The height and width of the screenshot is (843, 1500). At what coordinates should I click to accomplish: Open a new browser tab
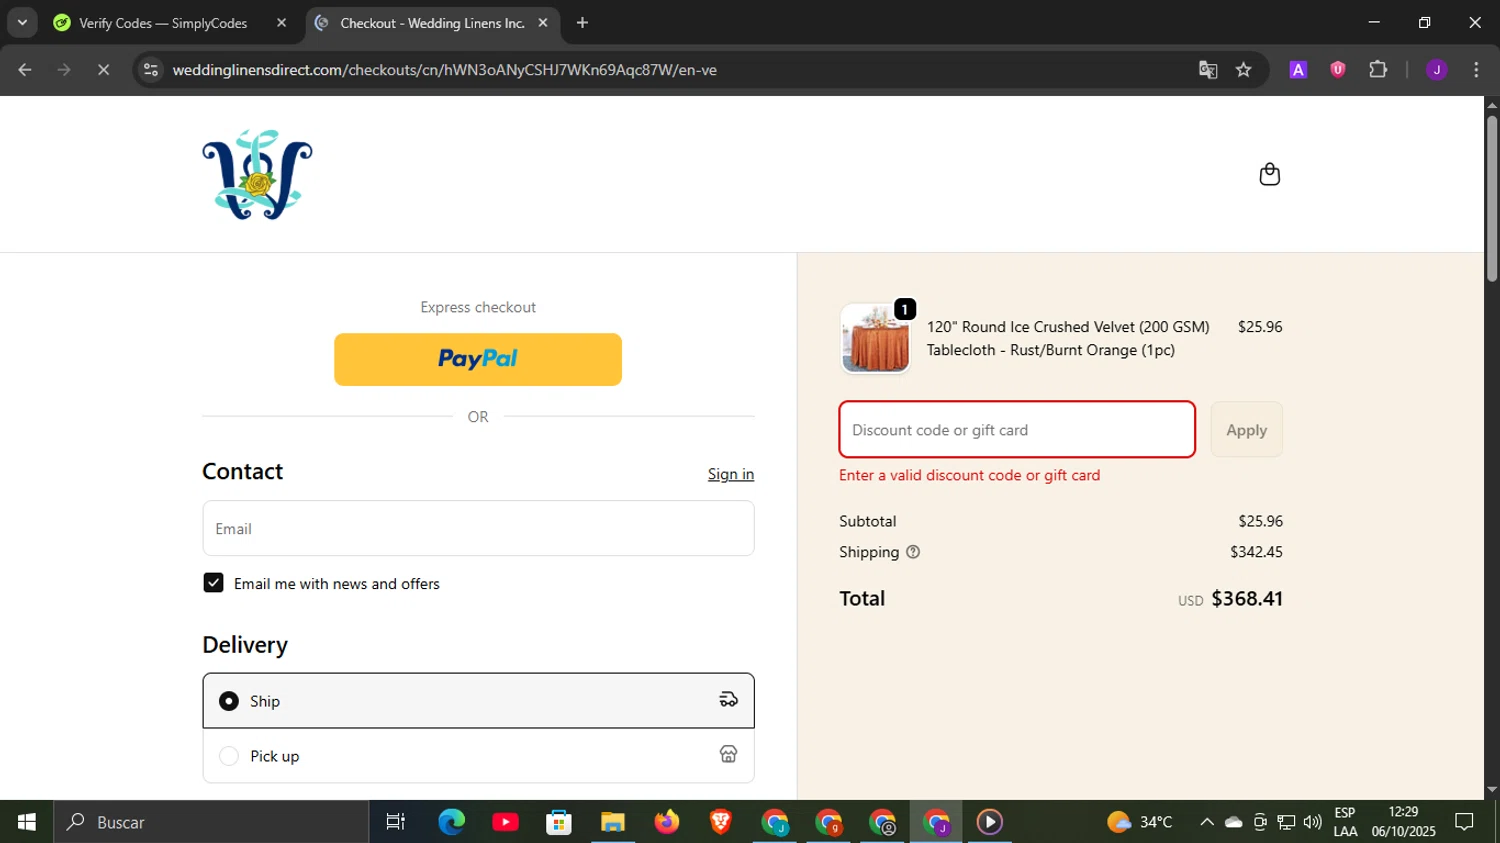[582, 23]
